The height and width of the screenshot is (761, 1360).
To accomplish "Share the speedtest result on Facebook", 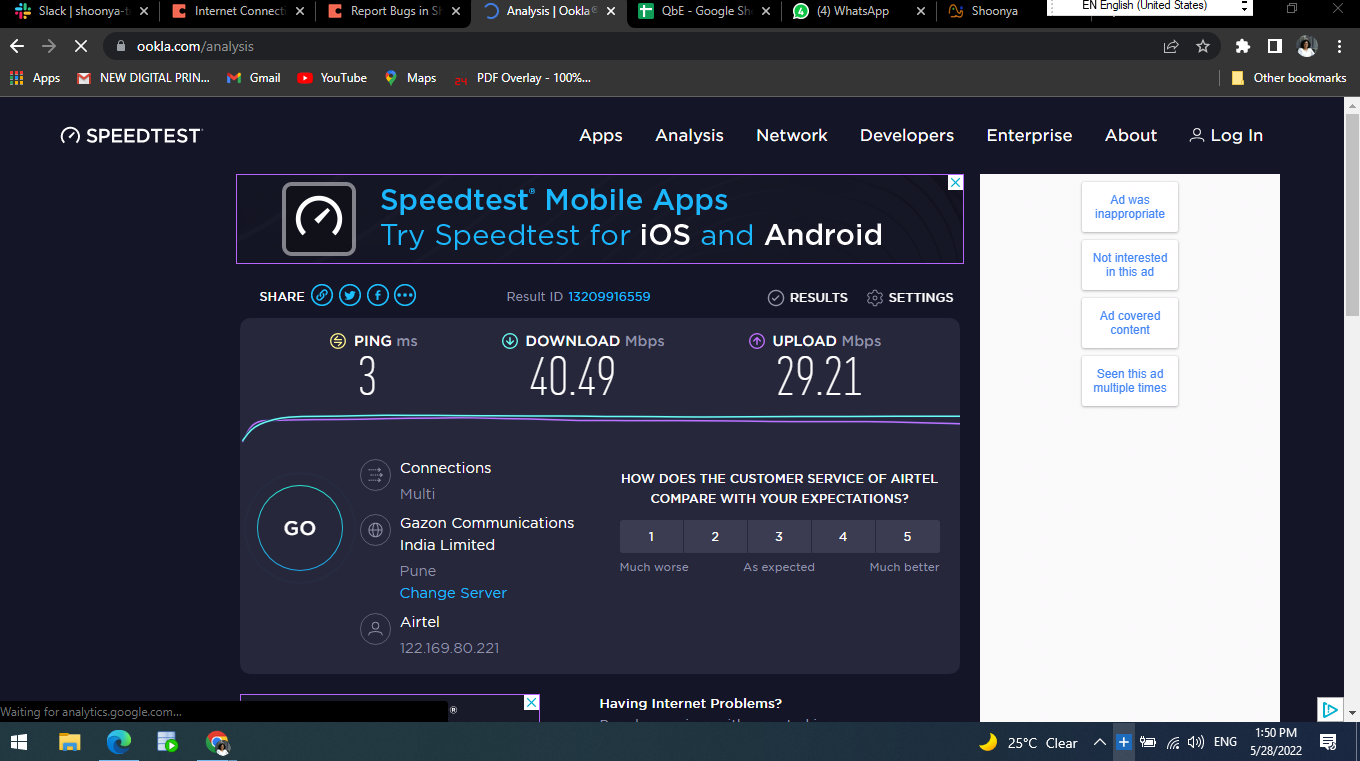I will coord(377,295).
